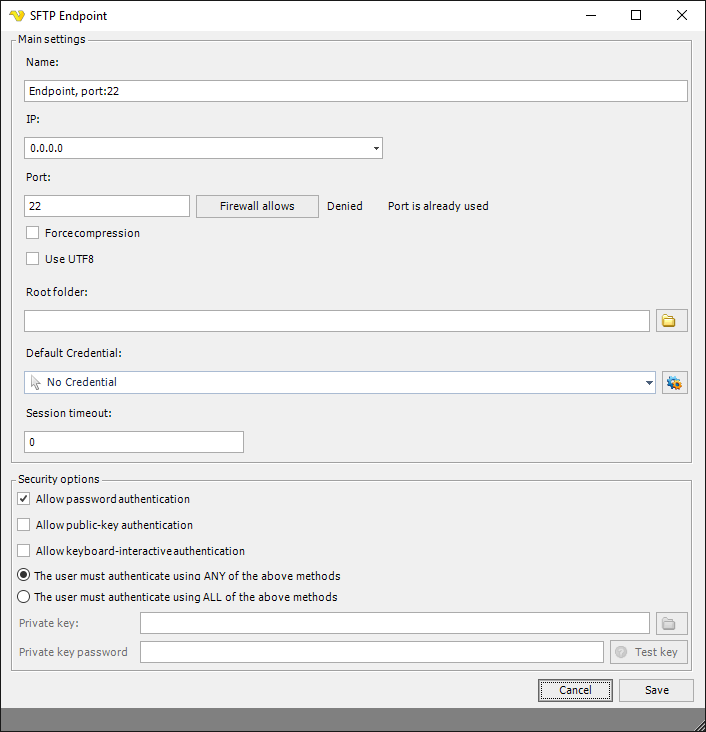Tick Allow keyboard-interactive authentication
706x732 pixels.
(x=24, y=551)
